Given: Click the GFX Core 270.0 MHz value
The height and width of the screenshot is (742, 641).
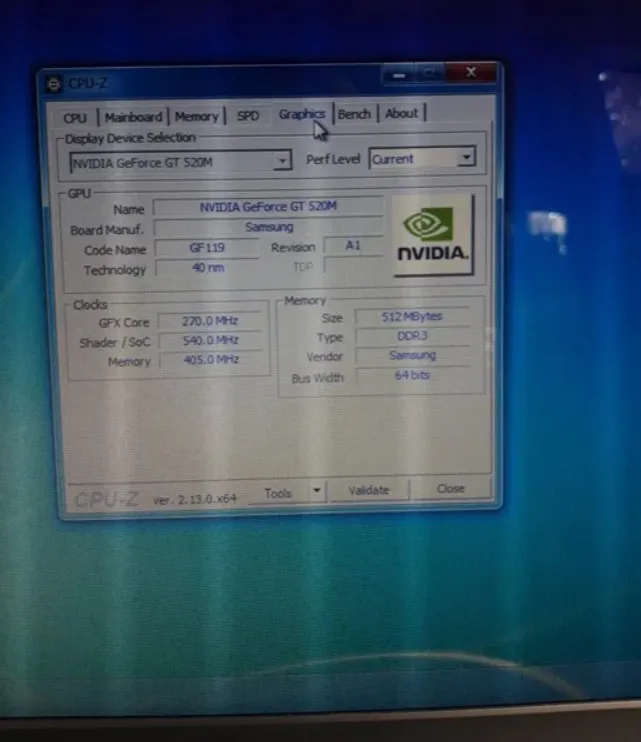Looking at the screenshot, I should [210, 321].
